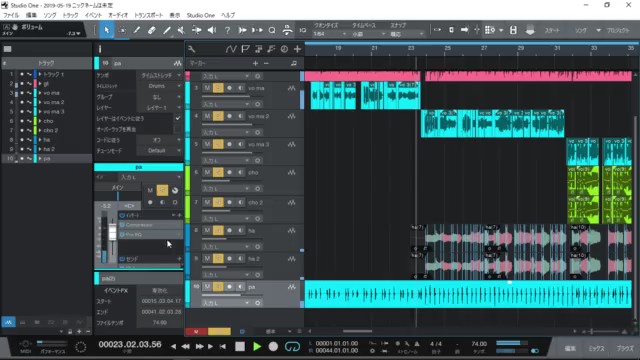Show automation with the curve icon

(231, 49)
